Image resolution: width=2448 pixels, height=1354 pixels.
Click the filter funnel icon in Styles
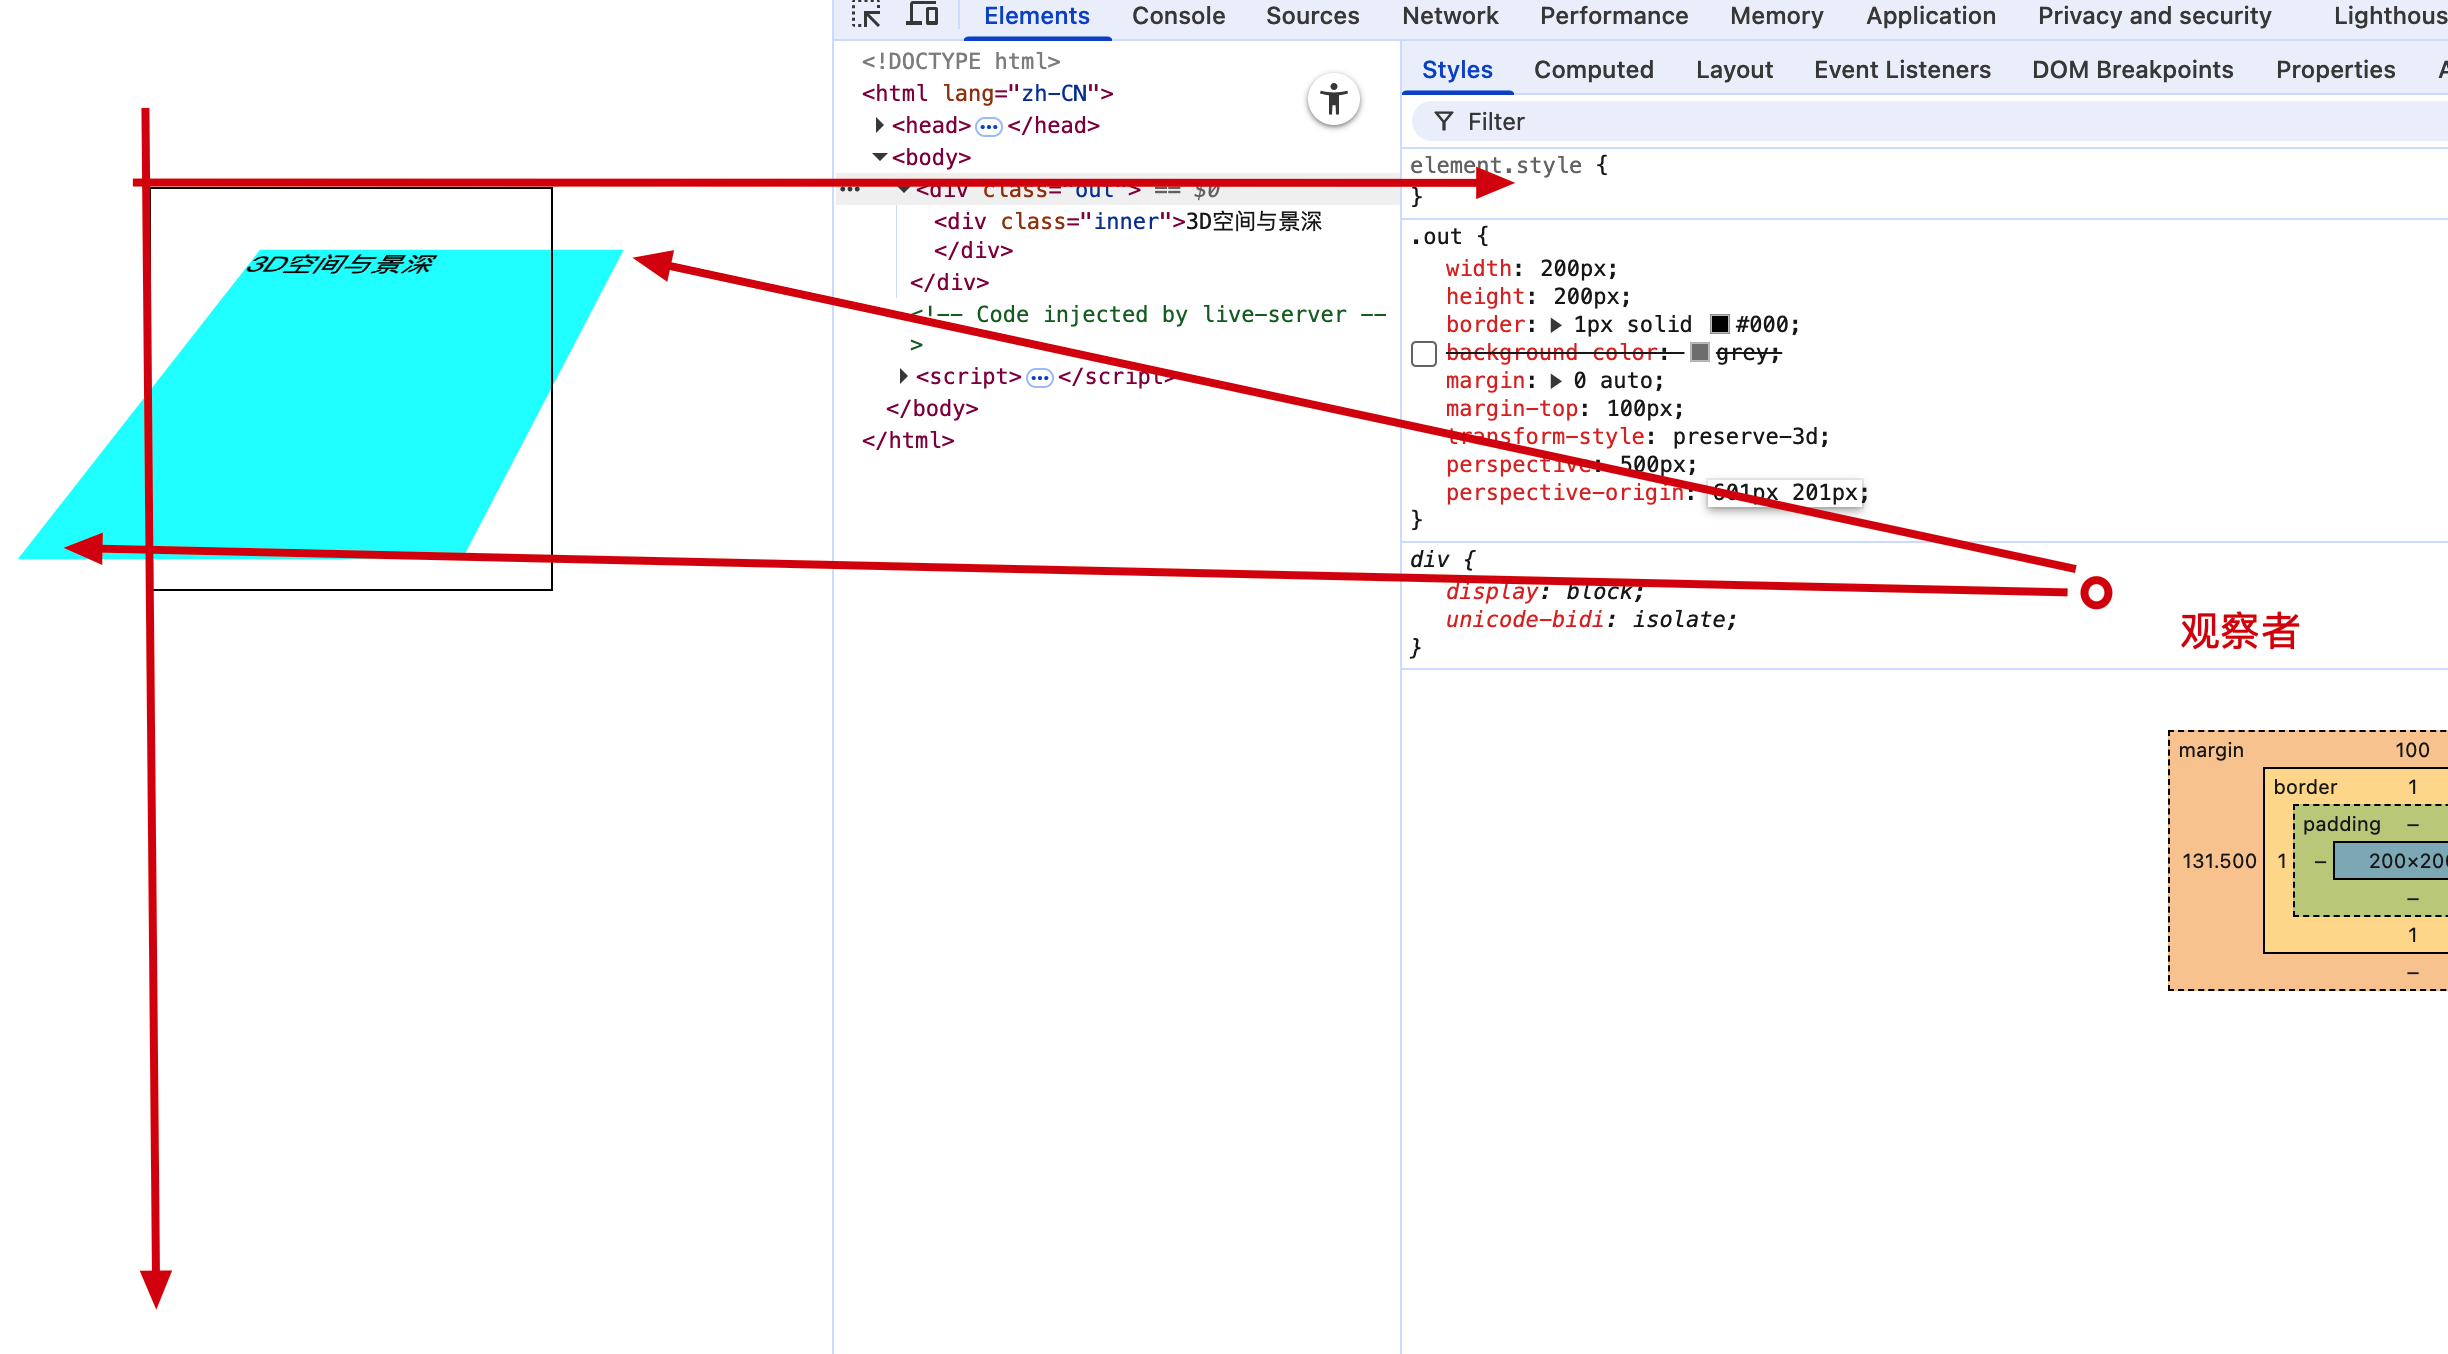point(1443,122)
